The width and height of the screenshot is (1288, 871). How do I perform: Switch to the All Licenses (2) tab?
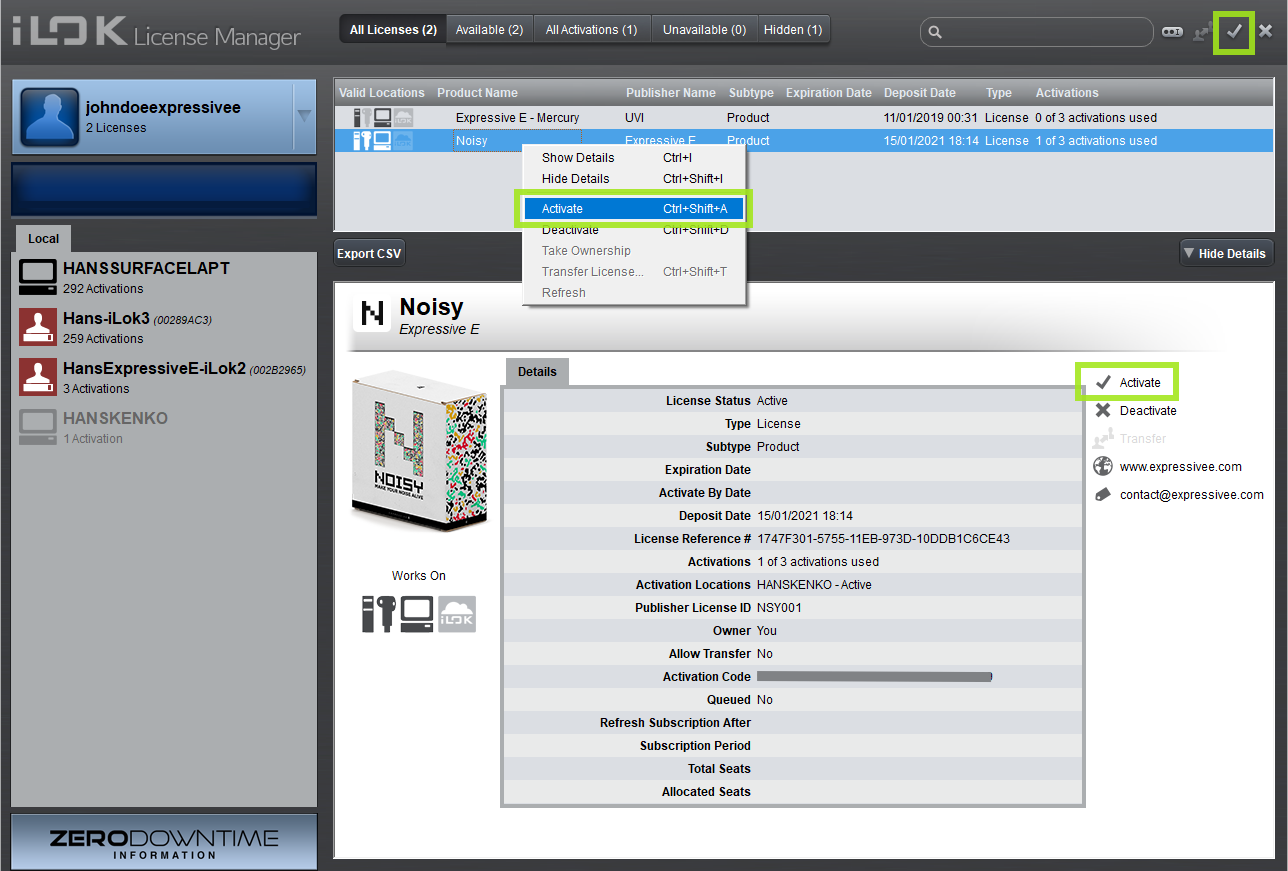coord(393,30)
